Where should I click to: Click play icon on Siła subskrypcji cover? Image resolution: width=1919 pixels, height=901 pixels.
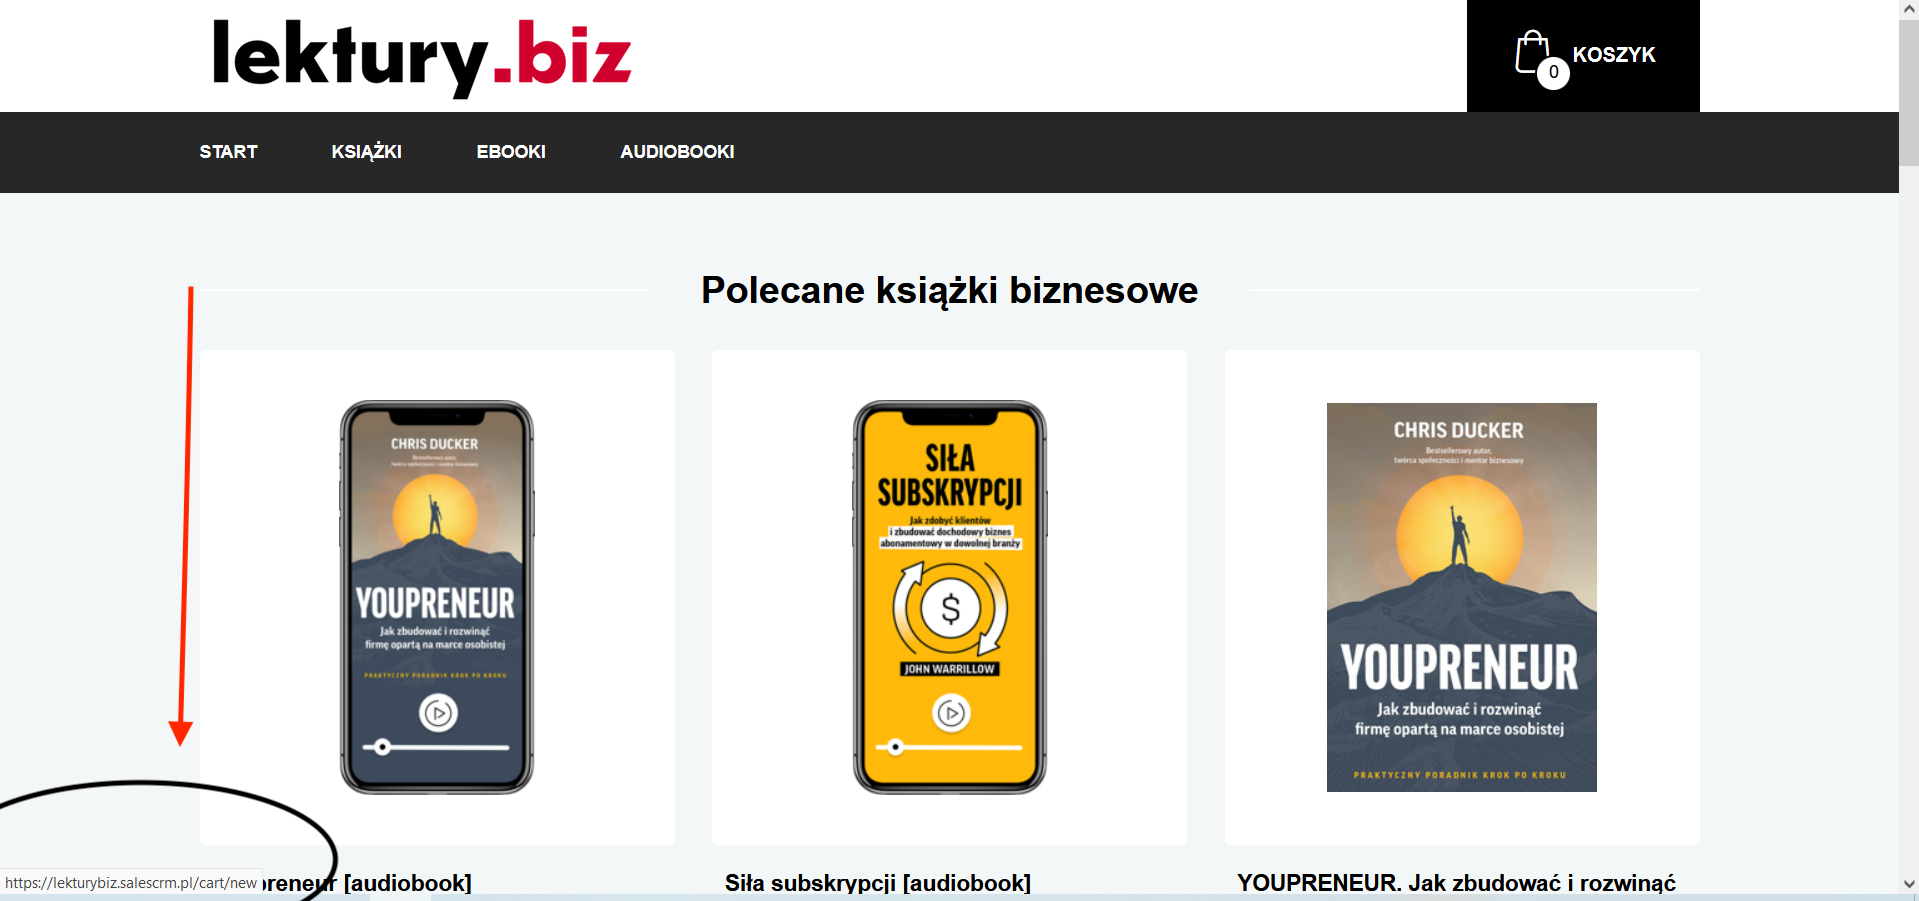[x=951, y=713]
